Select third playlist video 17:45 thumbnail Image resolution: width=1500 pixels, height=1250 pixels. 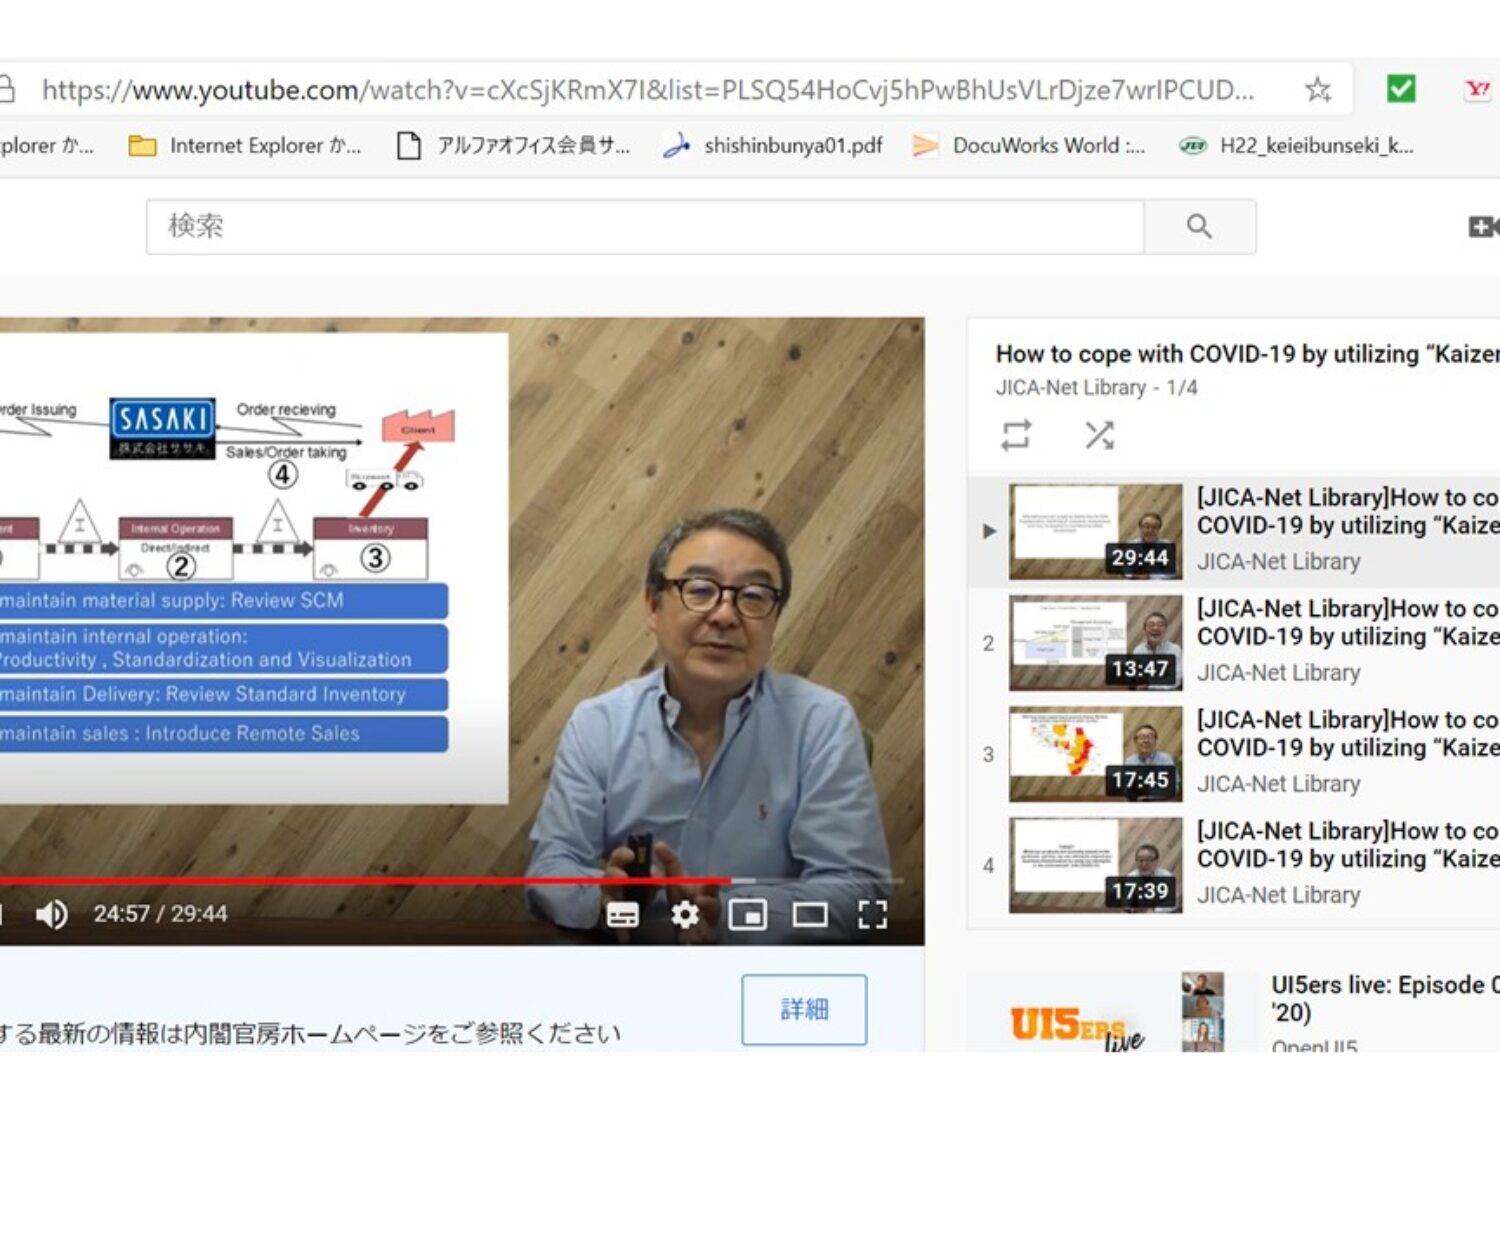1095,754
